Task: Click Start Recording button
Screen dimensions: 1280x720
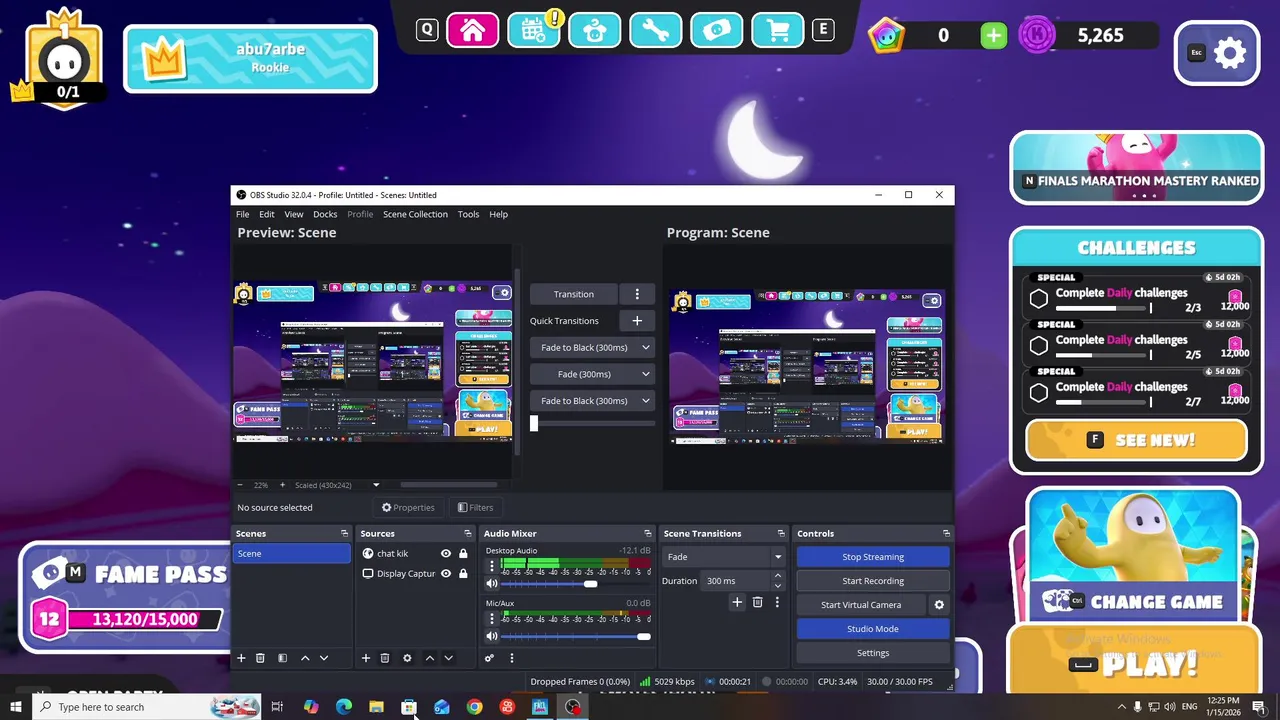Action: (873, 581)
